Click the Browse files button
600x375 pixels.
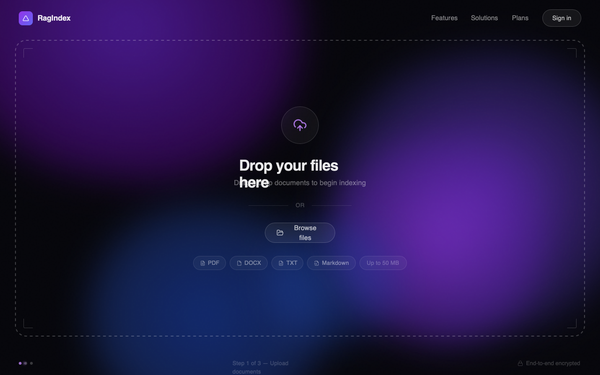pos(300,233)
